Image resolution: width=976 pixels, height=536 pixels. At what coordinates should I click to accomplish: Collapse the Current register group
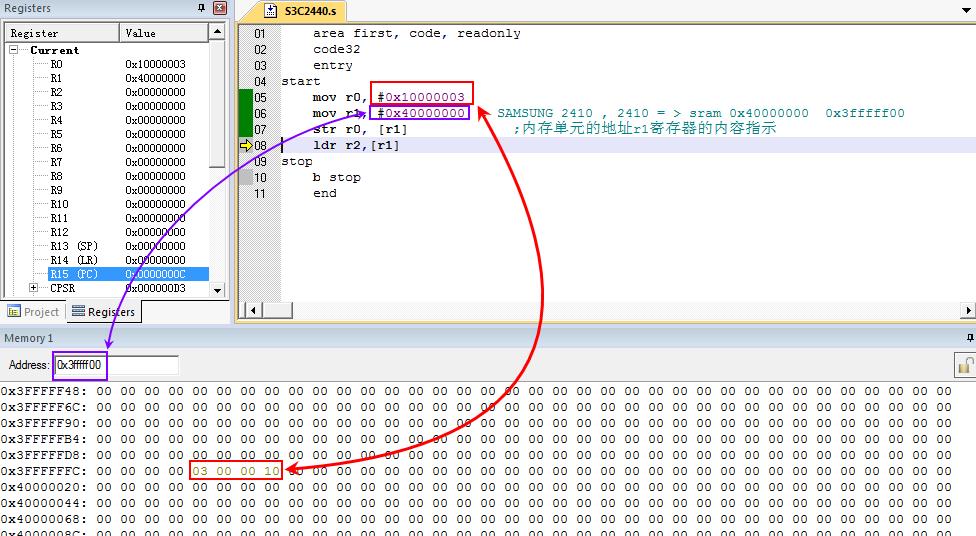point(13,49)
